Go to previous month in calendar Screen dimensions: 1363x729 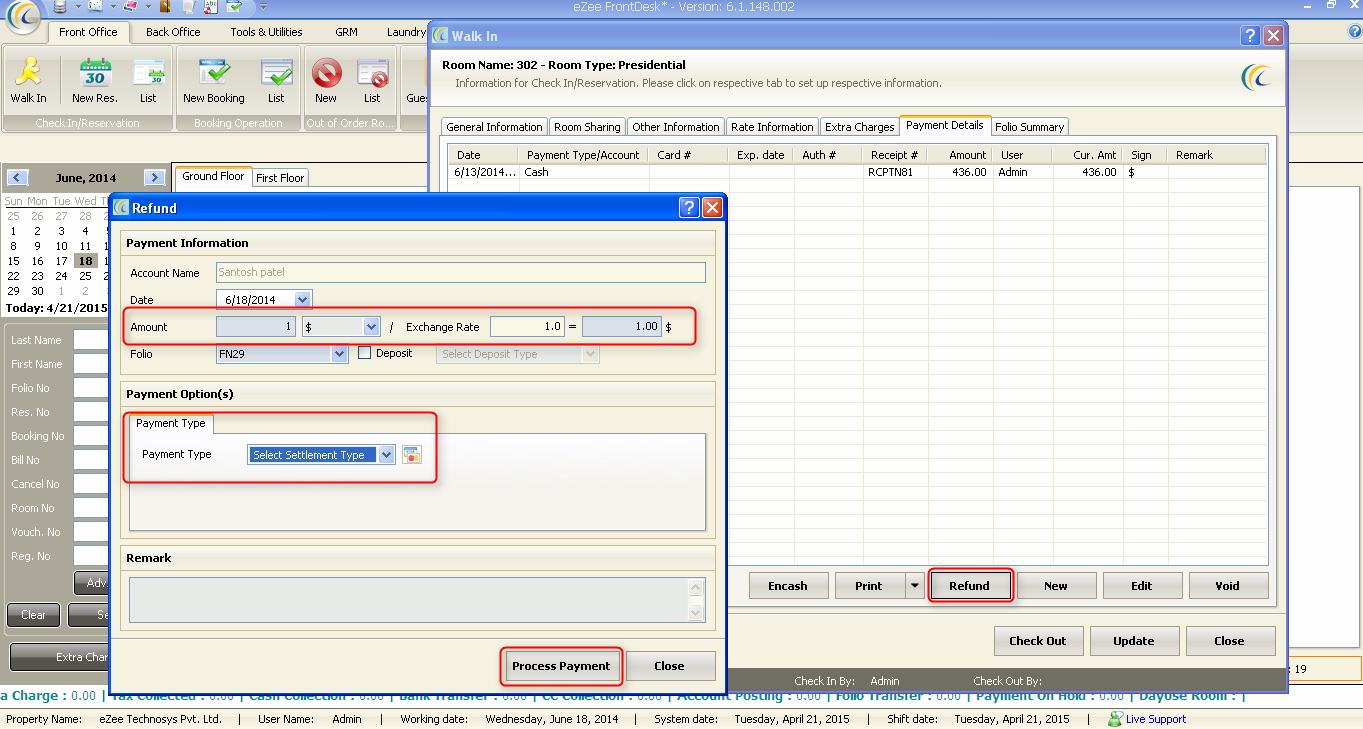click(x=17, y=178)
